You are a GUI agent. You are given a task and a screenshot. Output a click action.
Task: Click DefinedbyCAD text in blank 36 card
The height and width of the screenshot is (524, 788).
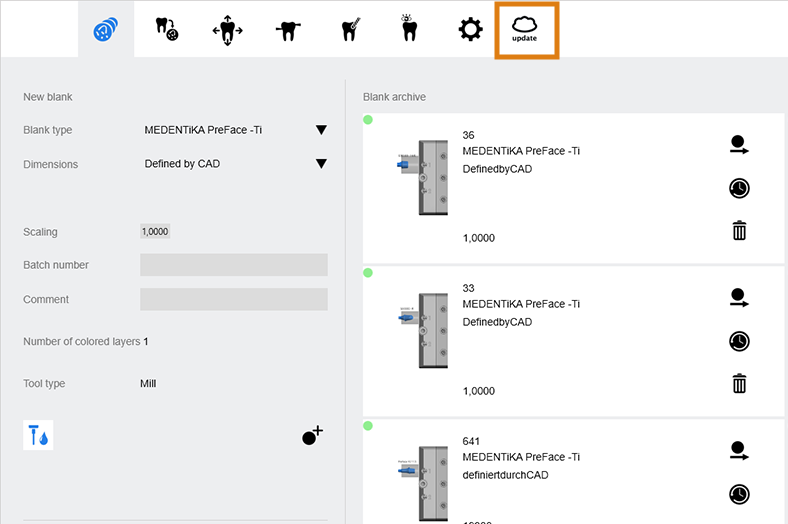(x=497, y=169)
